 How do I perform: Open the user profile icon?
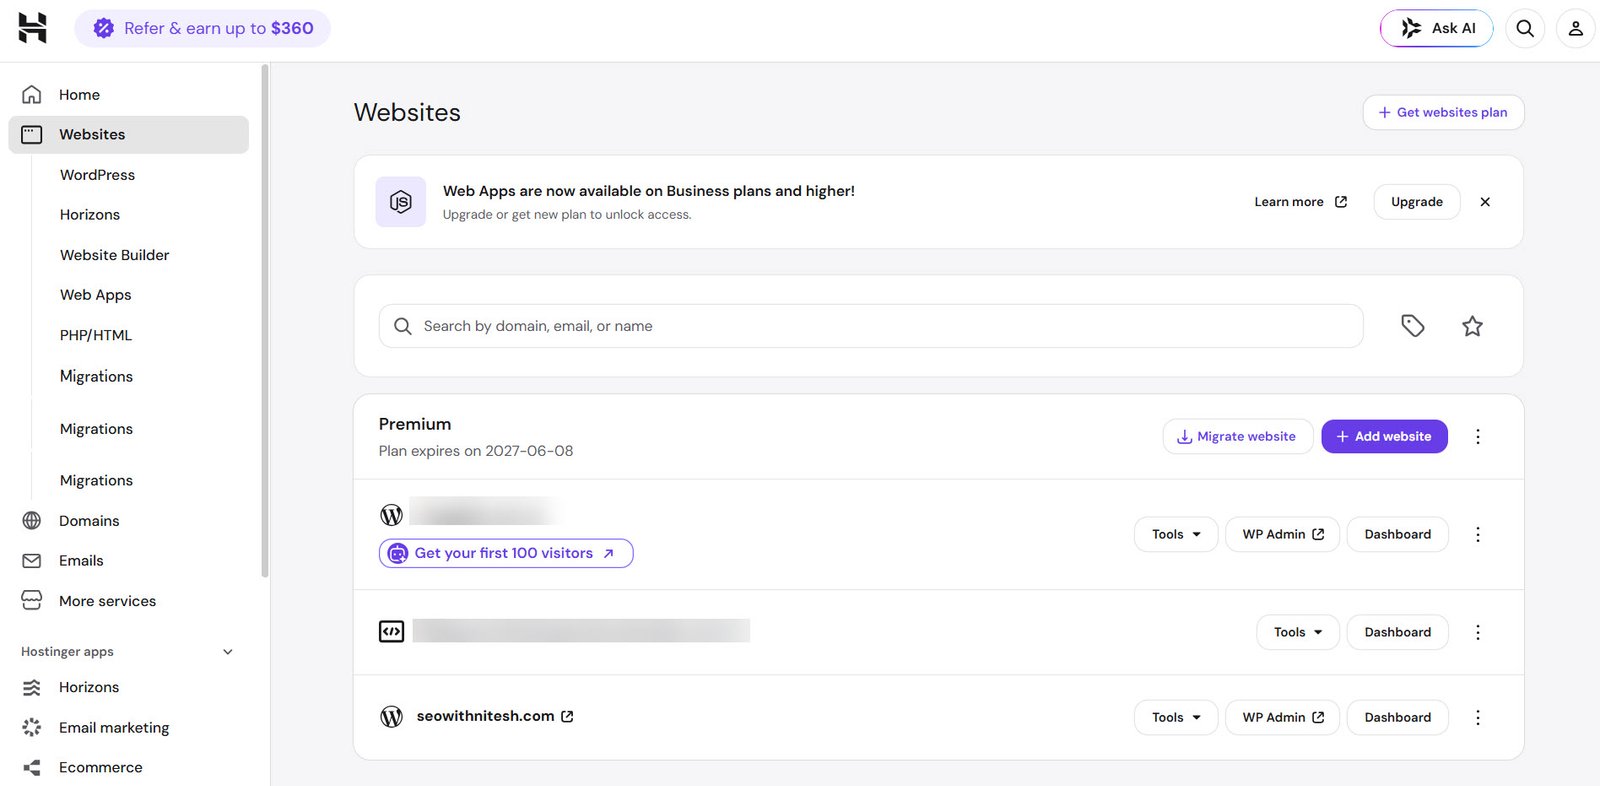tap(1575, 28)
